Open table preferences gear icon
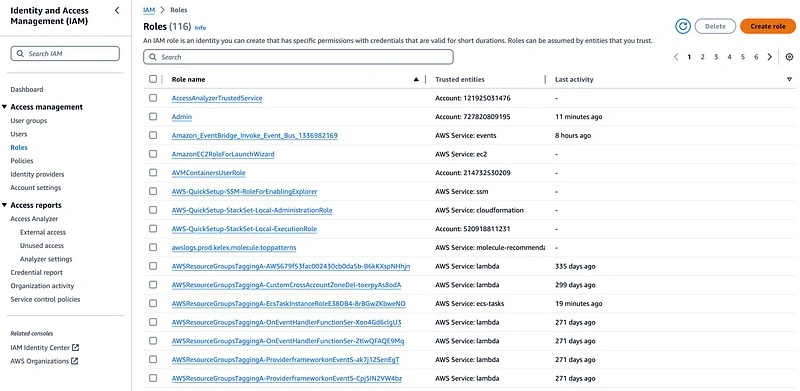This screenshot has width=800, height=391. (789, 57)
